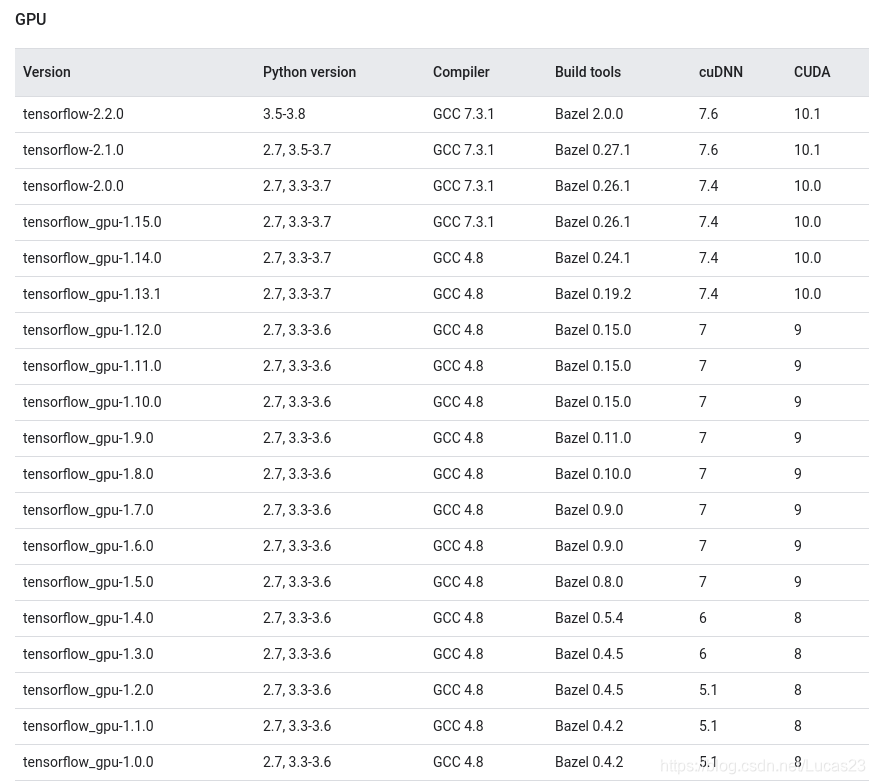The height and width of the screenshot is (784, 875).
Task: Select the tensorflow-2.2.0 version cell
Action: (73, 114)
